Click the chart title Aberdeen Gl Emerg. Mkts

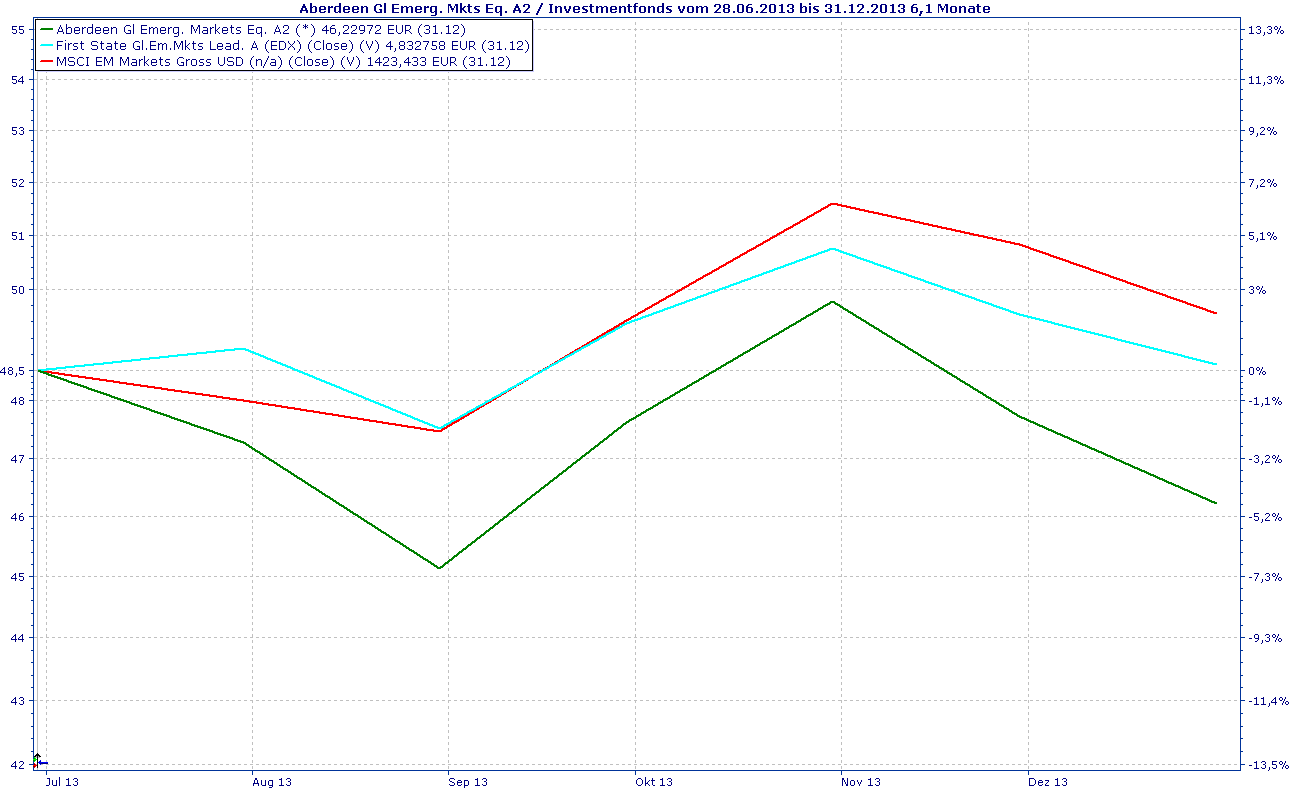pyautogui.click(x=645, y=8)
